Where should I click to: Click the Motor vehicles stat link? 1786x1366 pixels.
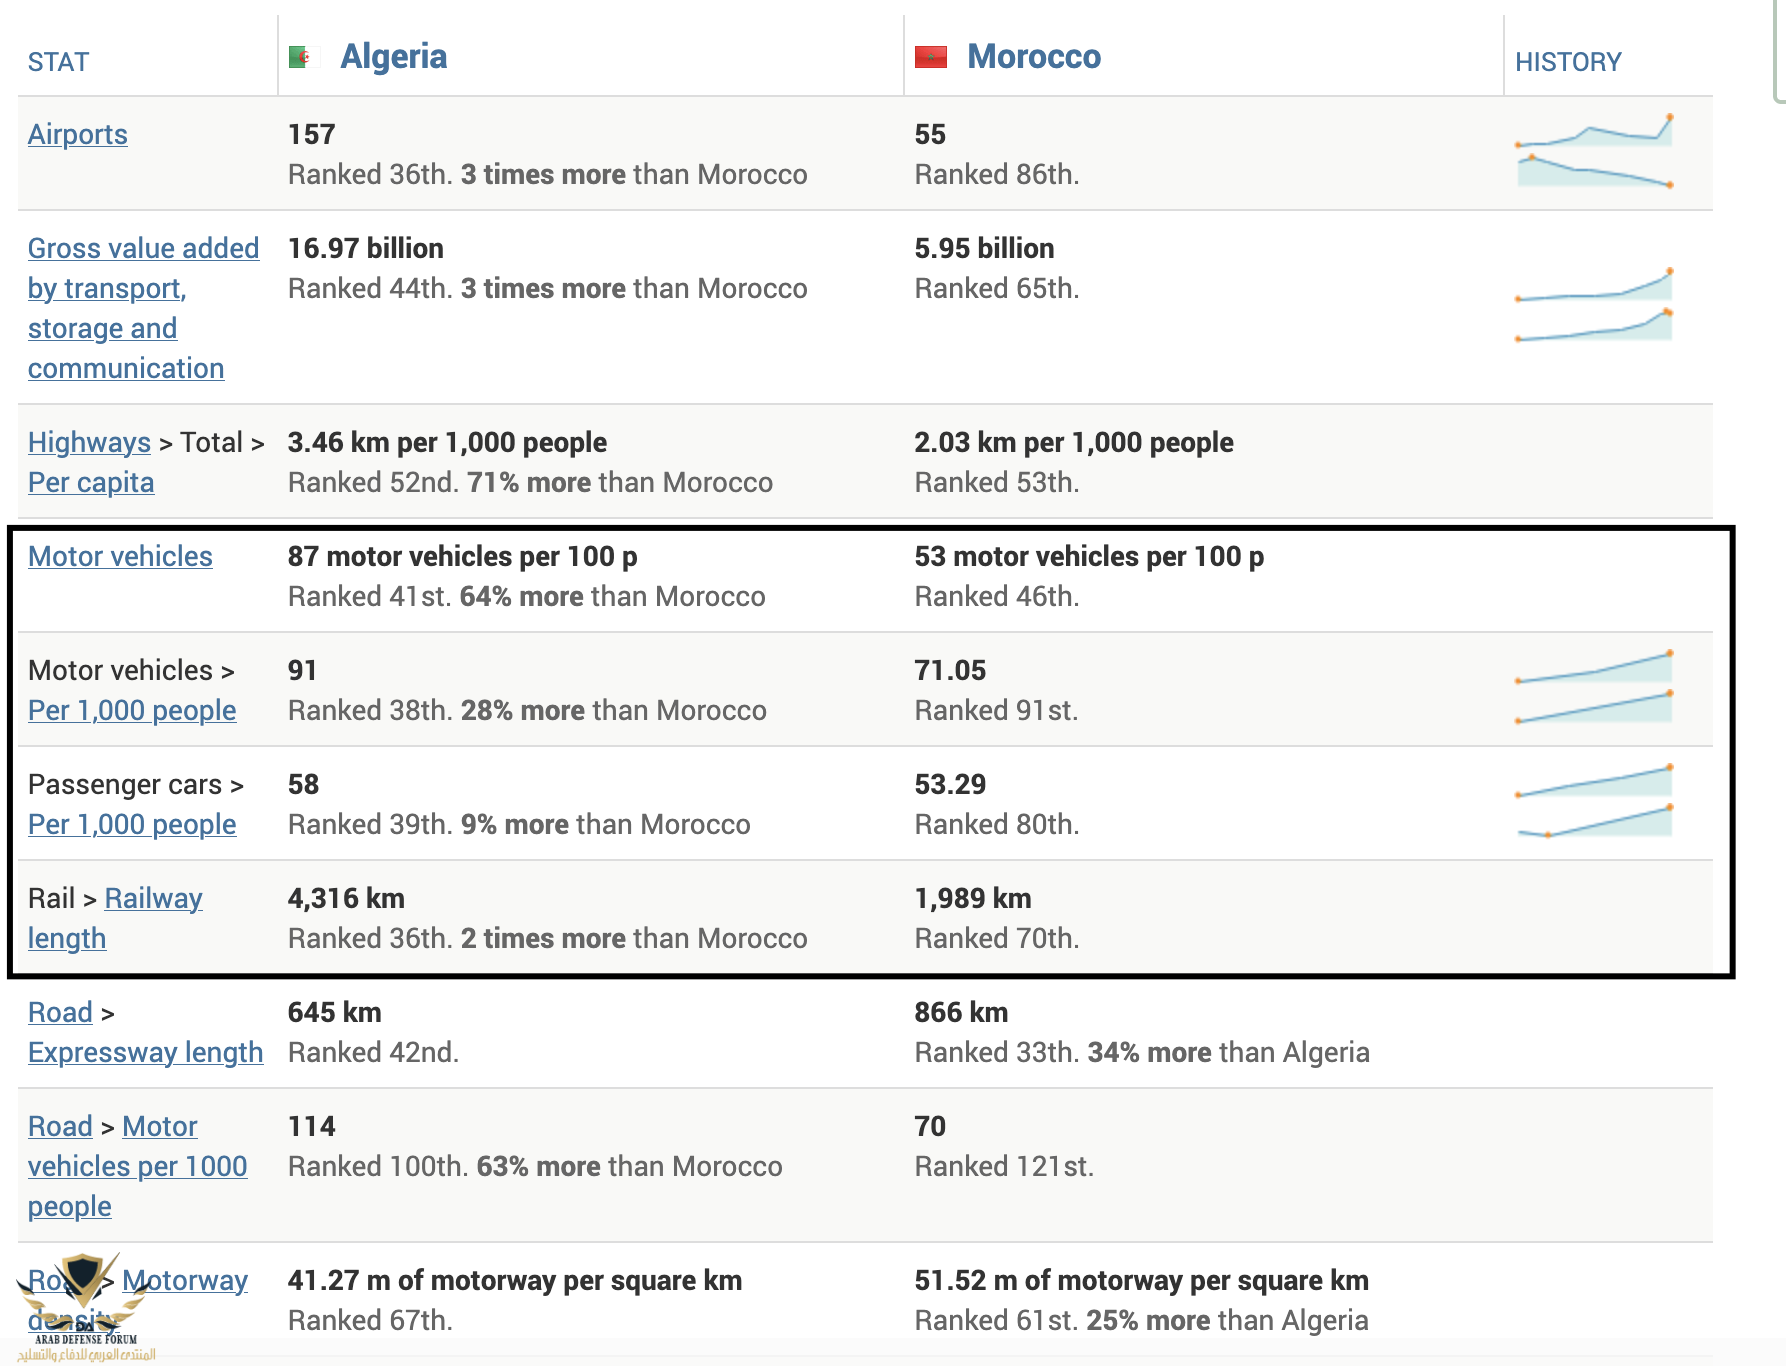[120, 556]
